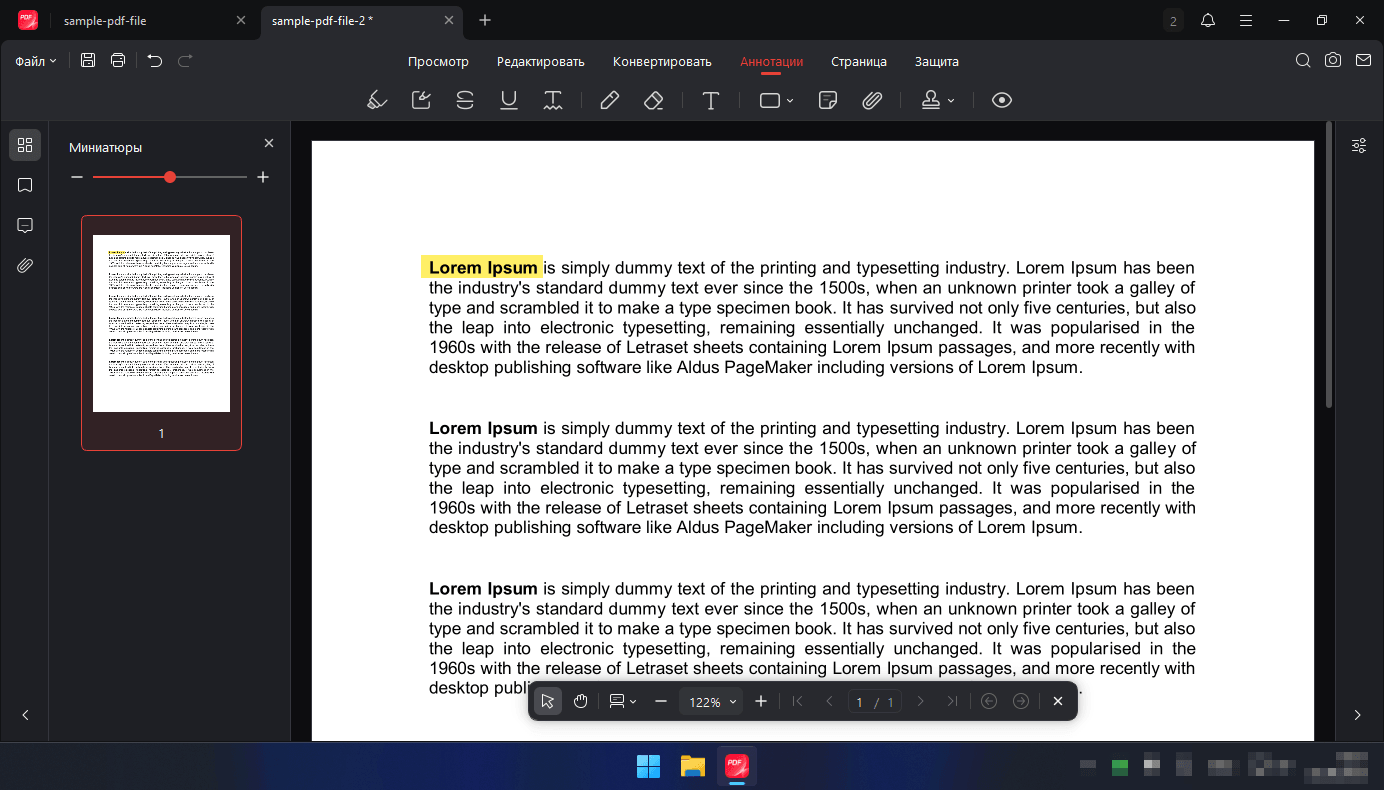The width and height of the screenshot is (1384, 790).
Task: Zoom in with the plus button
Action: click(x=761, y=701)
